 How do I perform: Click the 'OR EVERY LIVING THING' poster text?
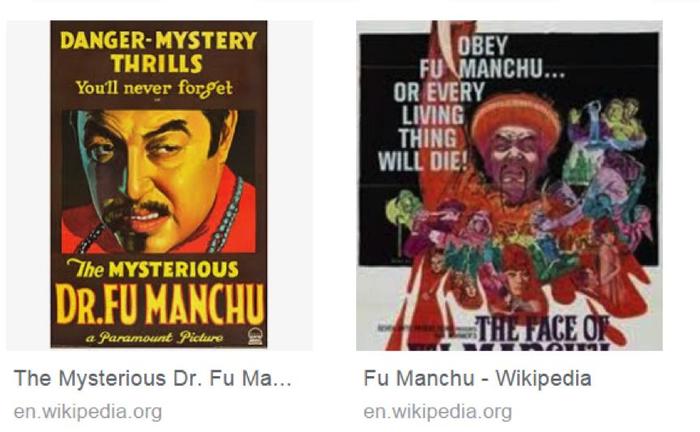(x=433, y=115)
